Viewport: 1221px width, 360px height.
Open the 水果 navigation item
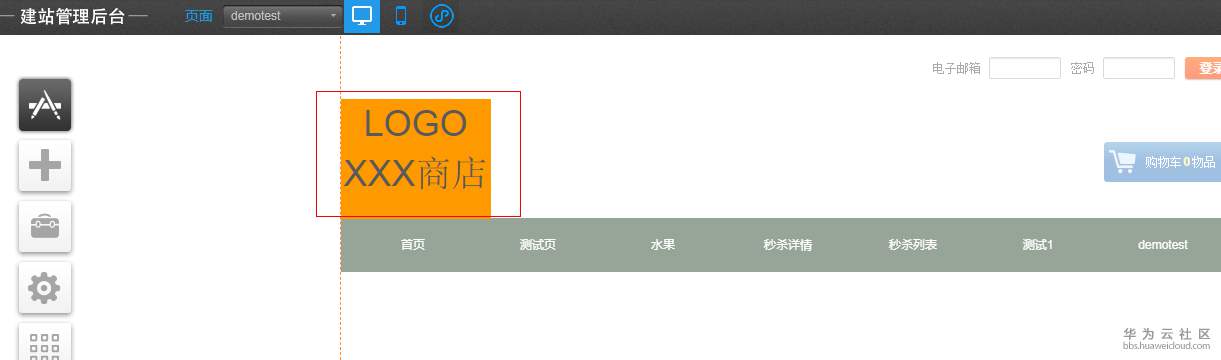click(x=662, y=245)
